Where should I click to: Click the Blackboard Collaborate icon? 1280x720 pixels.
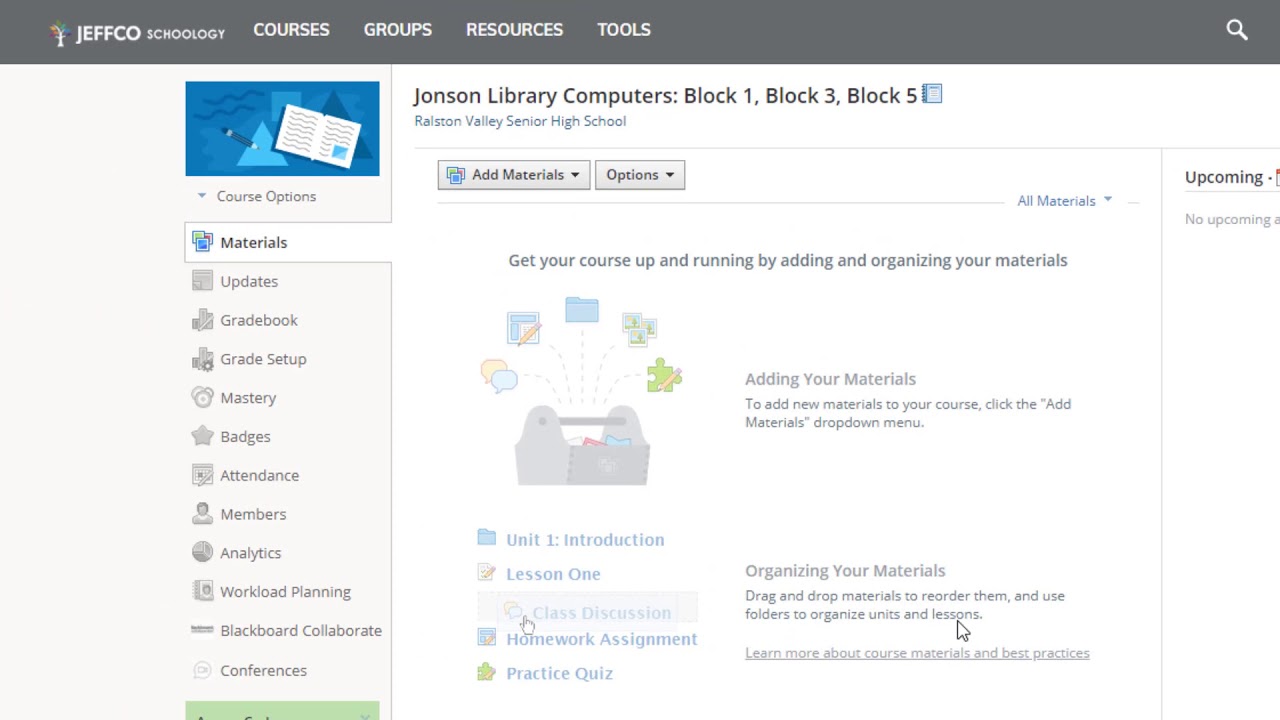click(203, 630)
